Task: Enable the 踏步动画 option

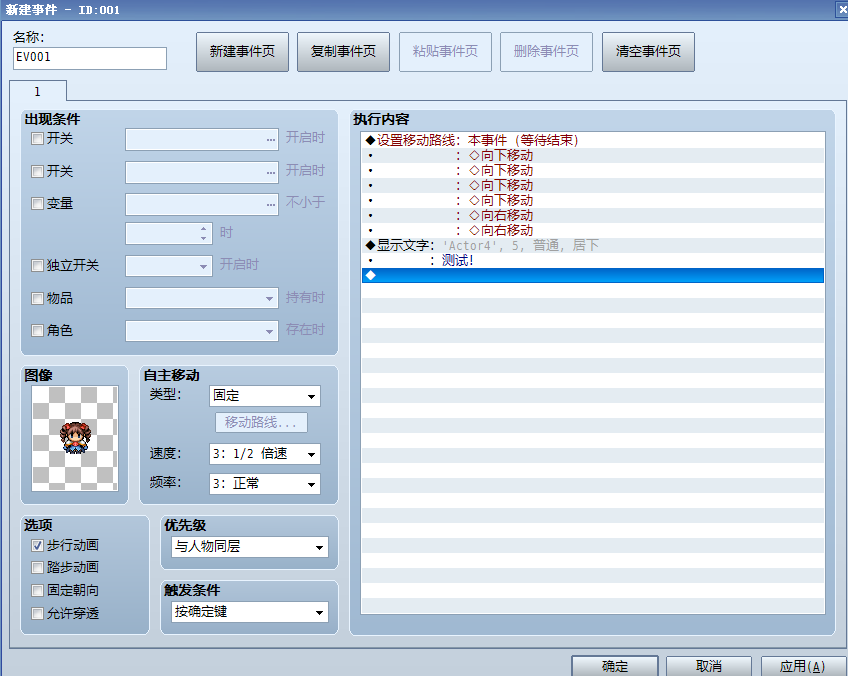Action: (x=37, y=567)
